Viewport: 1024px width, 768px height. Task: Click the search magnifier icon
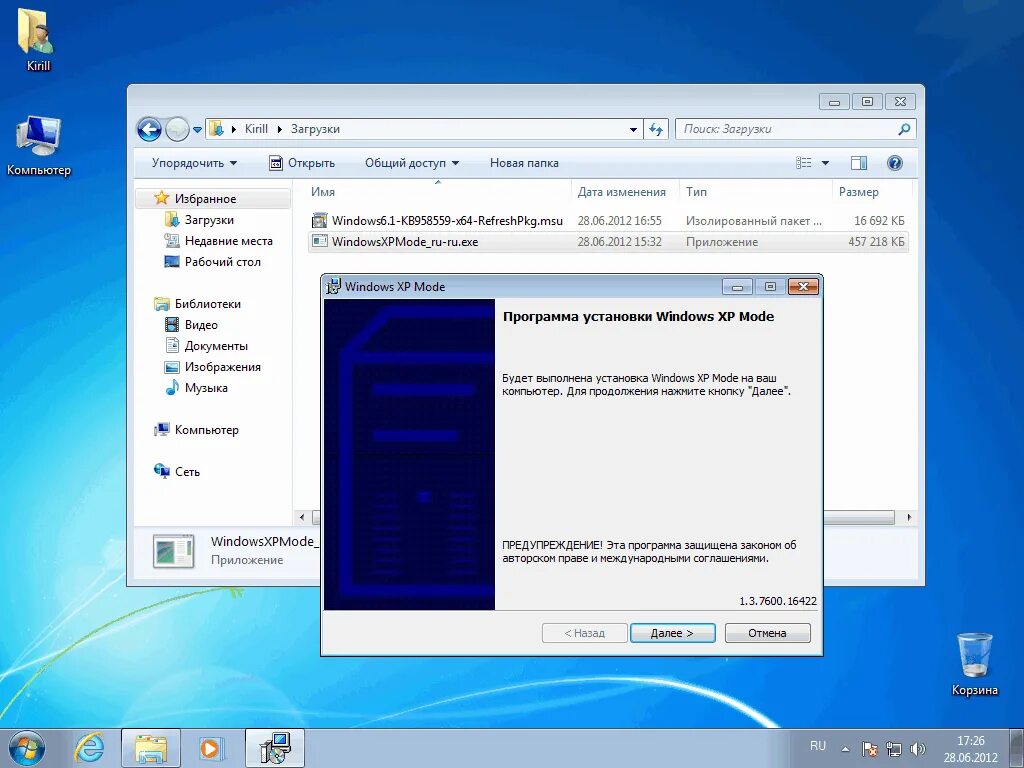point(904,129)
